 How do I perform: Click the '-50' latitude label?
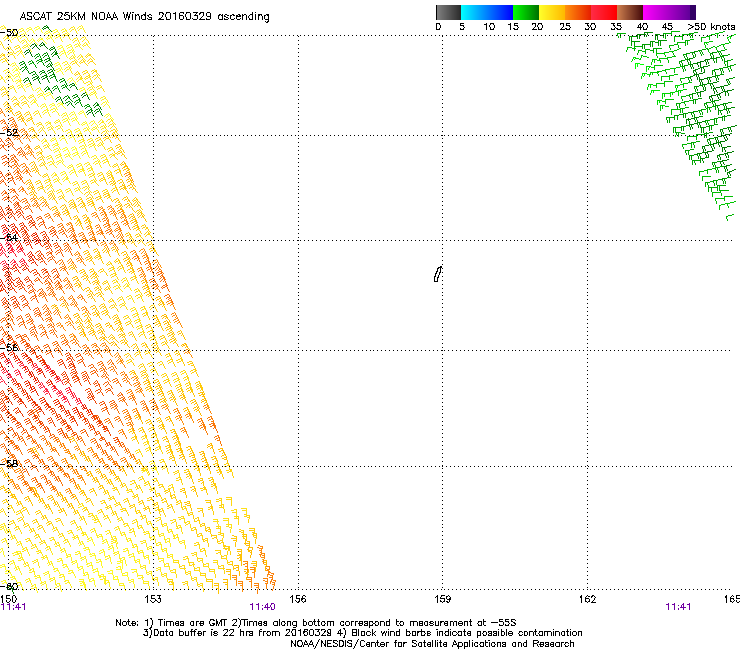pyautogui.click(x=9, y=33)
